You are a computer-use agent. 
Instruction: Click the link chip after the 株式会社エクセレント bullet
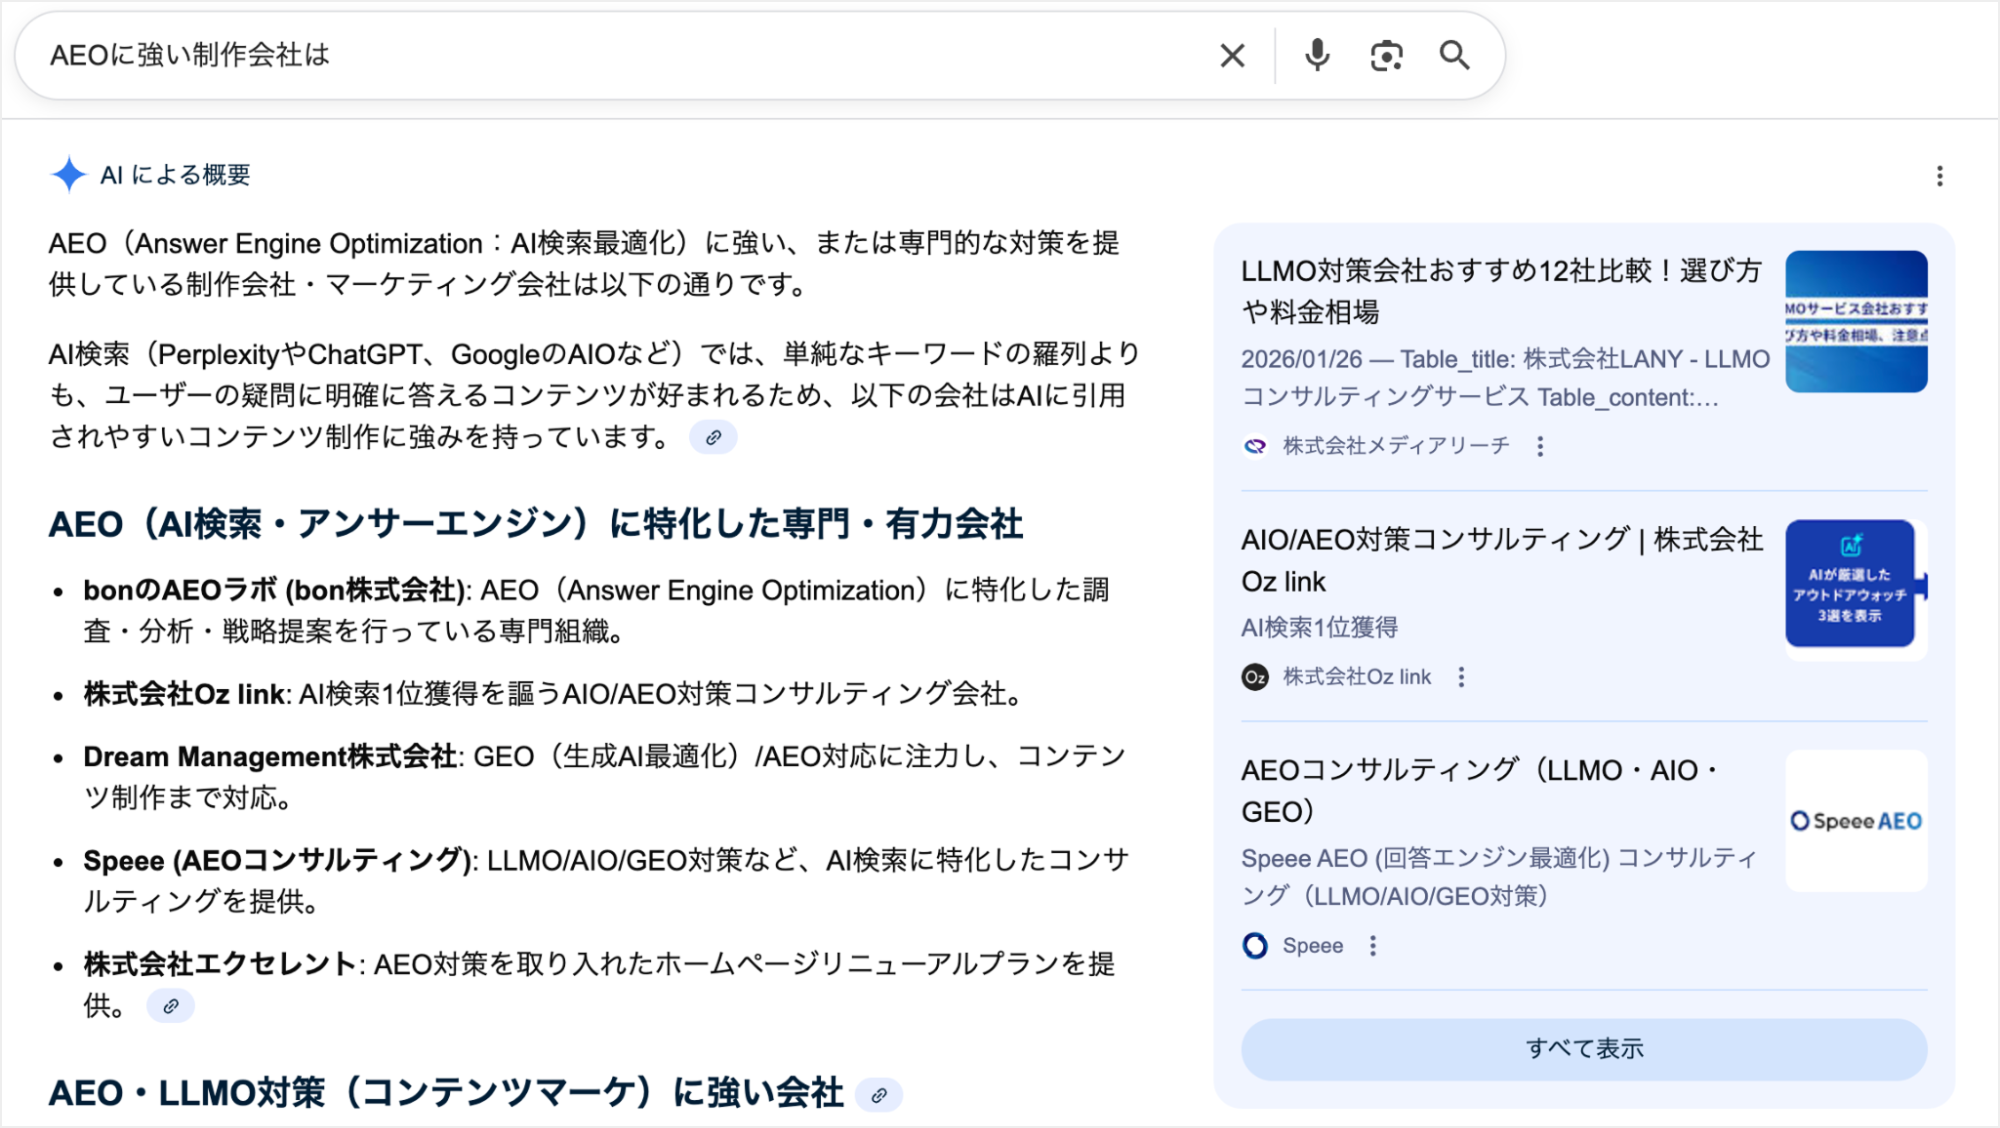click(171, 1006)
